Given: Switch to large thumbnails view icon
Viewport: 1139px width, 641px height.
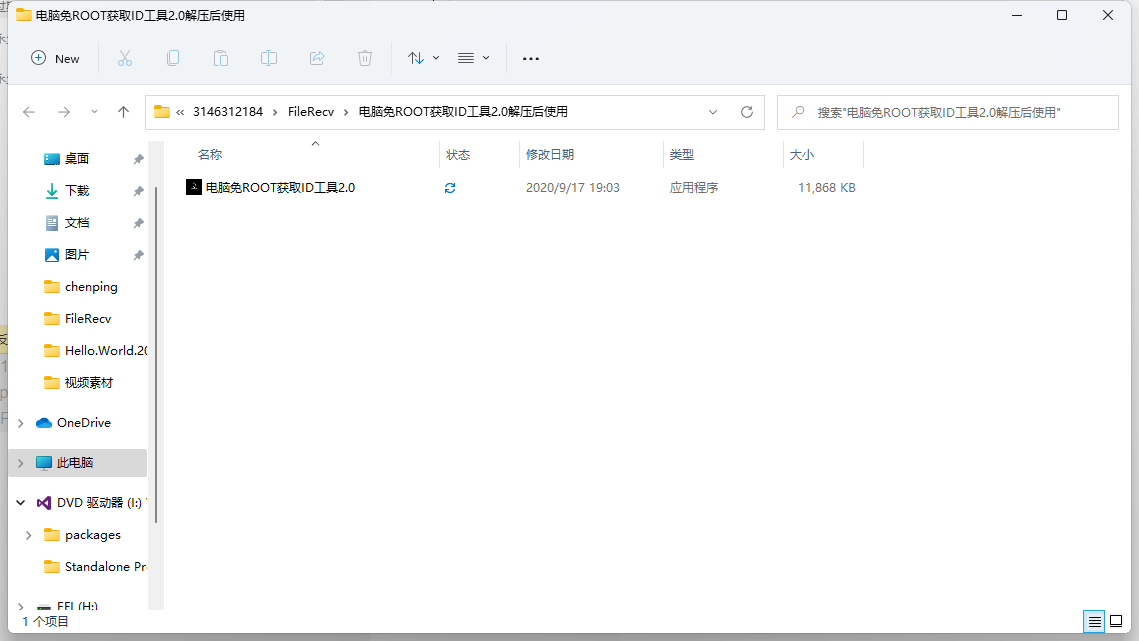Looking at the screenshot, I should tap(1116, 621).
